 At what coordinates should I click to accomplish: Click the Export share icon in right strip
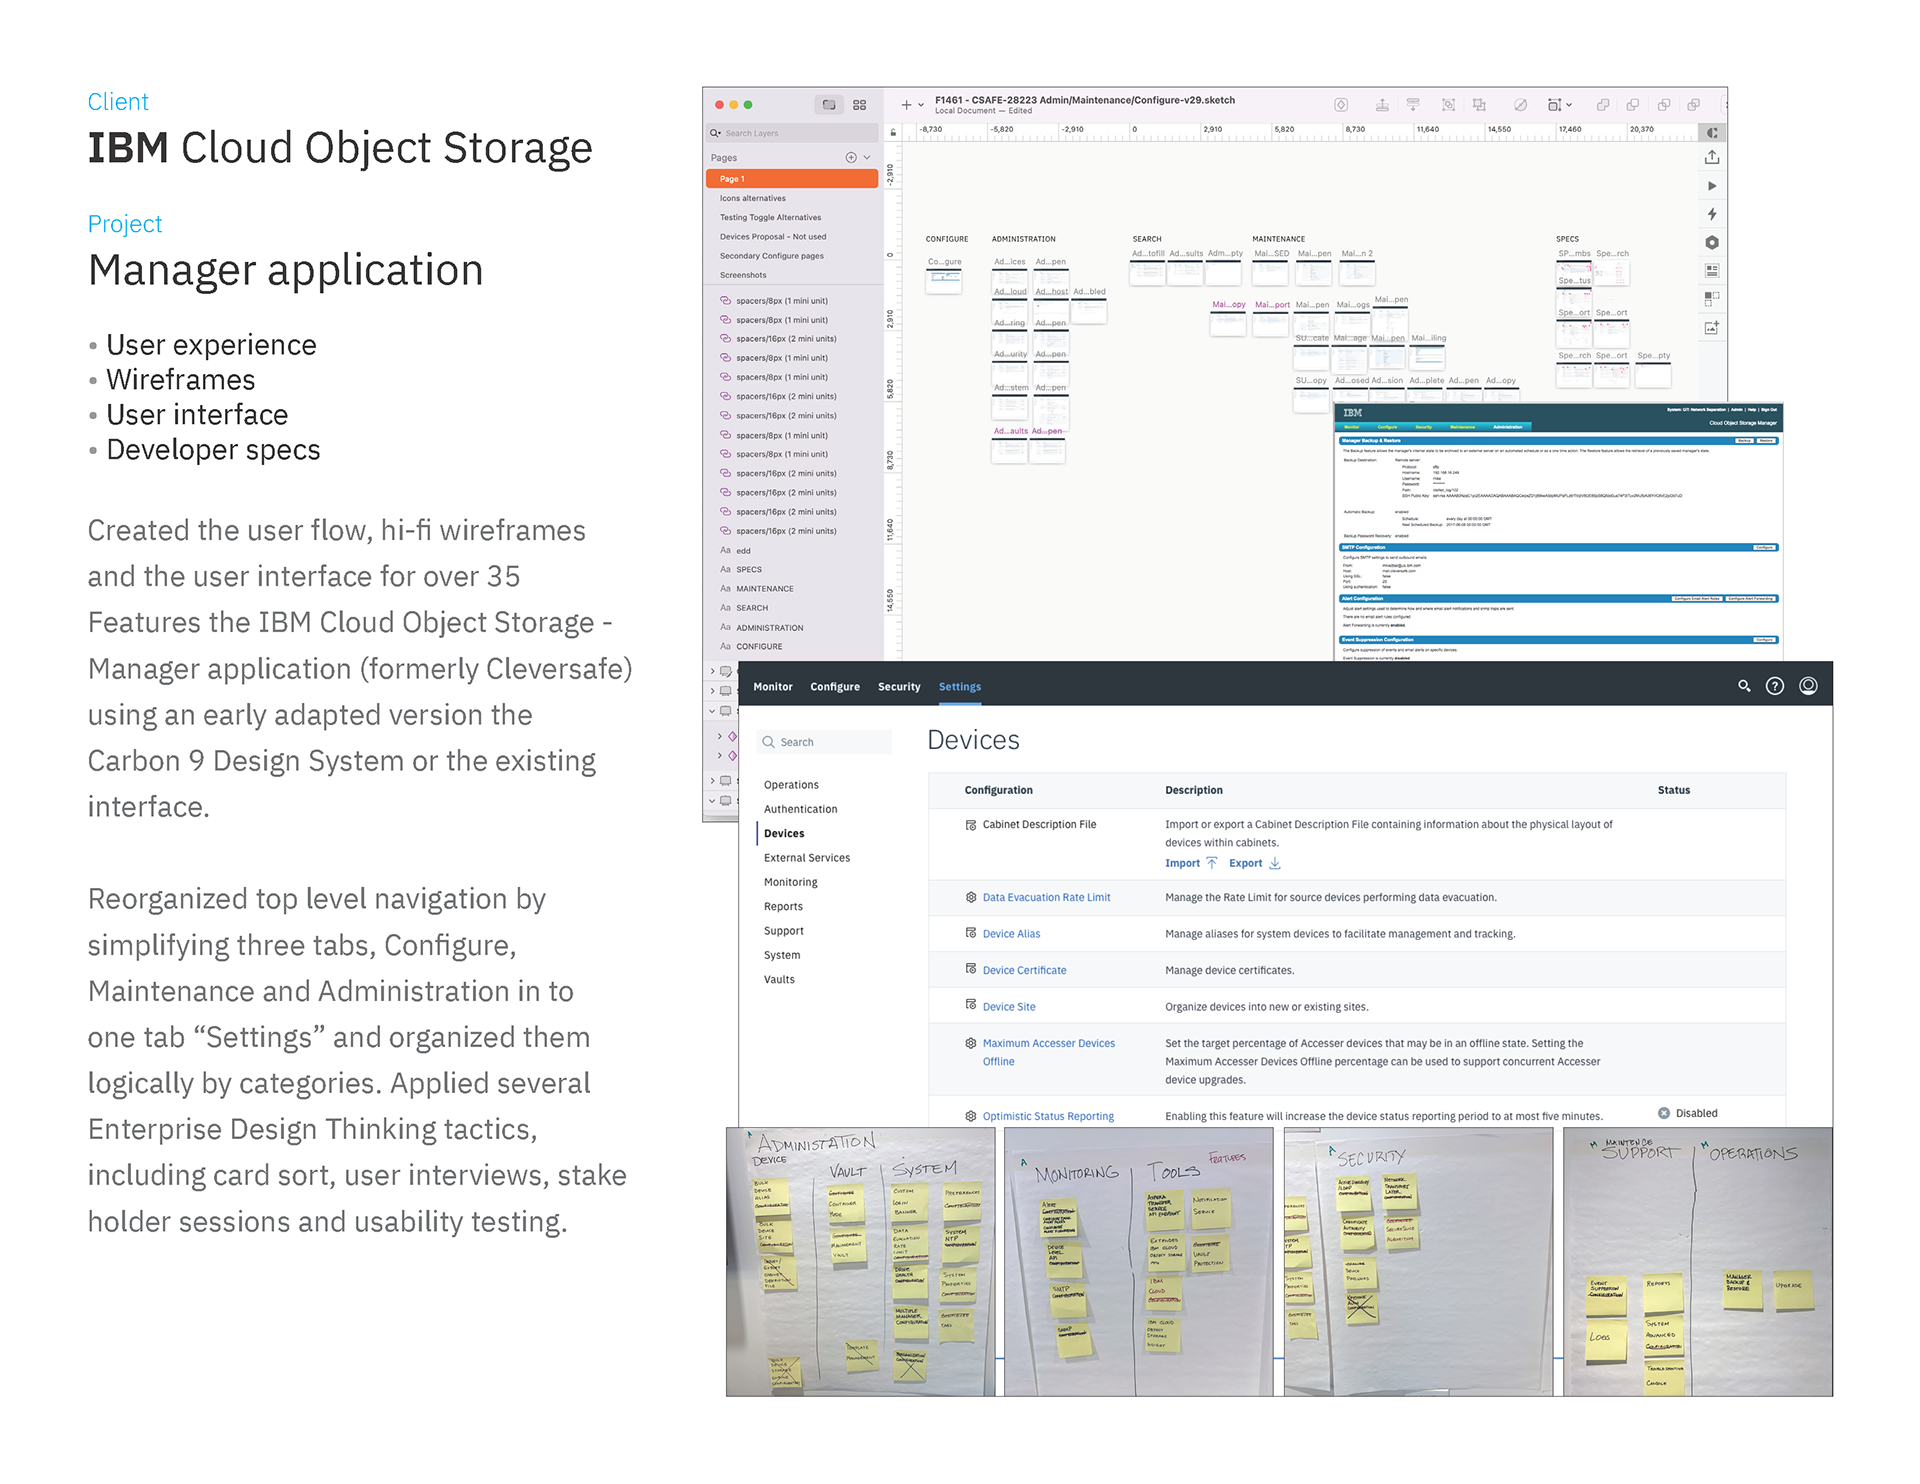1712,157
